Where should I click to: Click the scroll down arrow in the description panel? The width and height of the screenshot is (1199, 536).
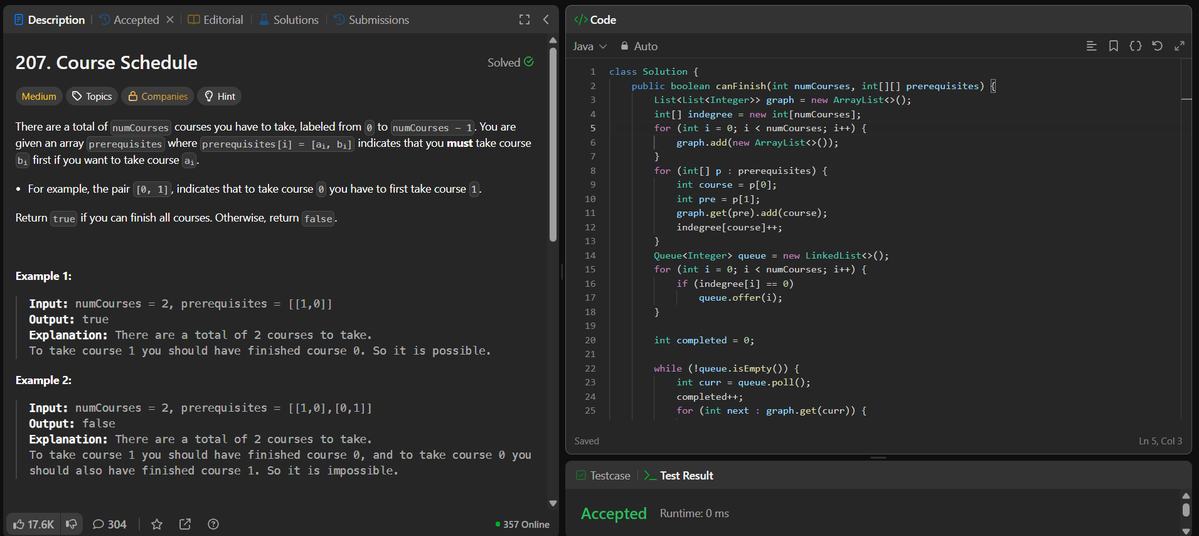pos(554,503)
